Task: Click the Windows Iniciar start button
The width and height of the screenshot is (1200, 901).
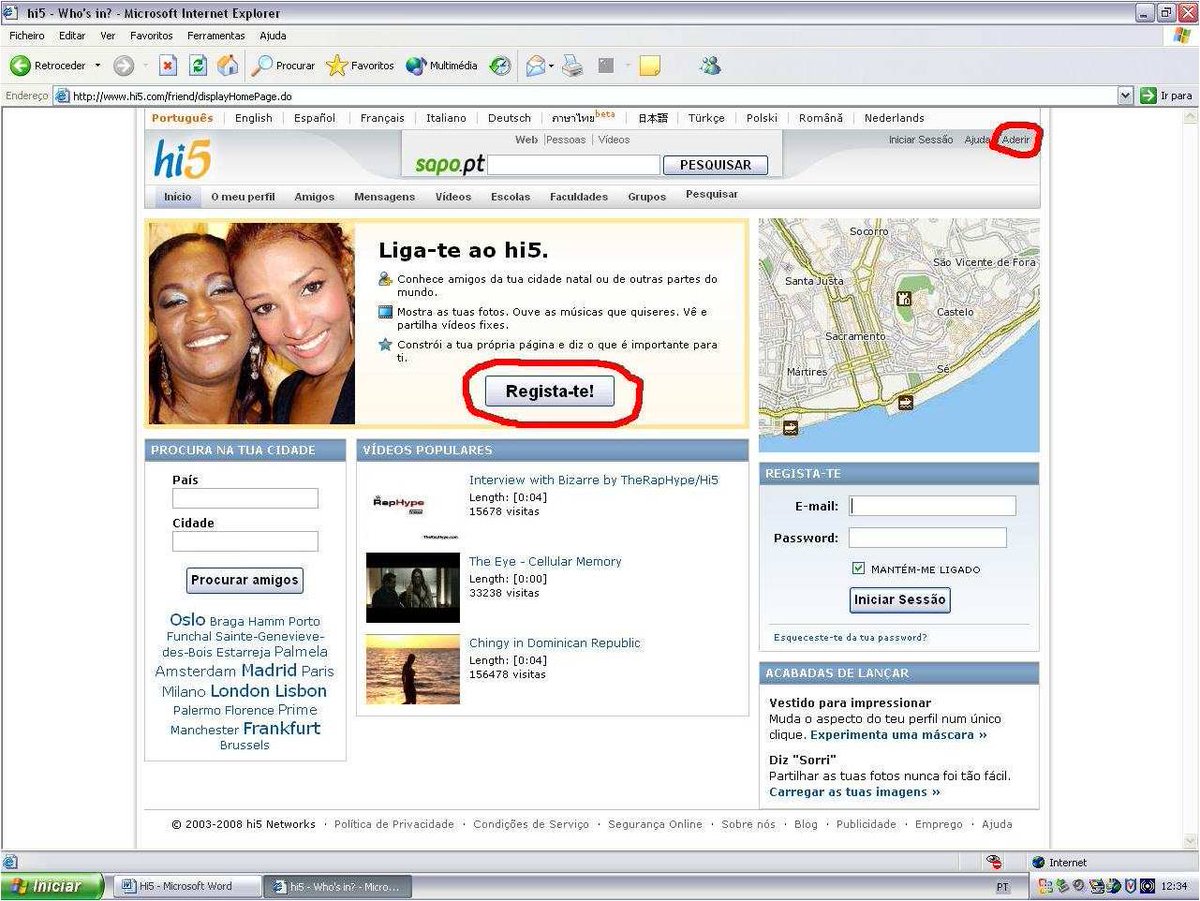Action: [52, 886]
